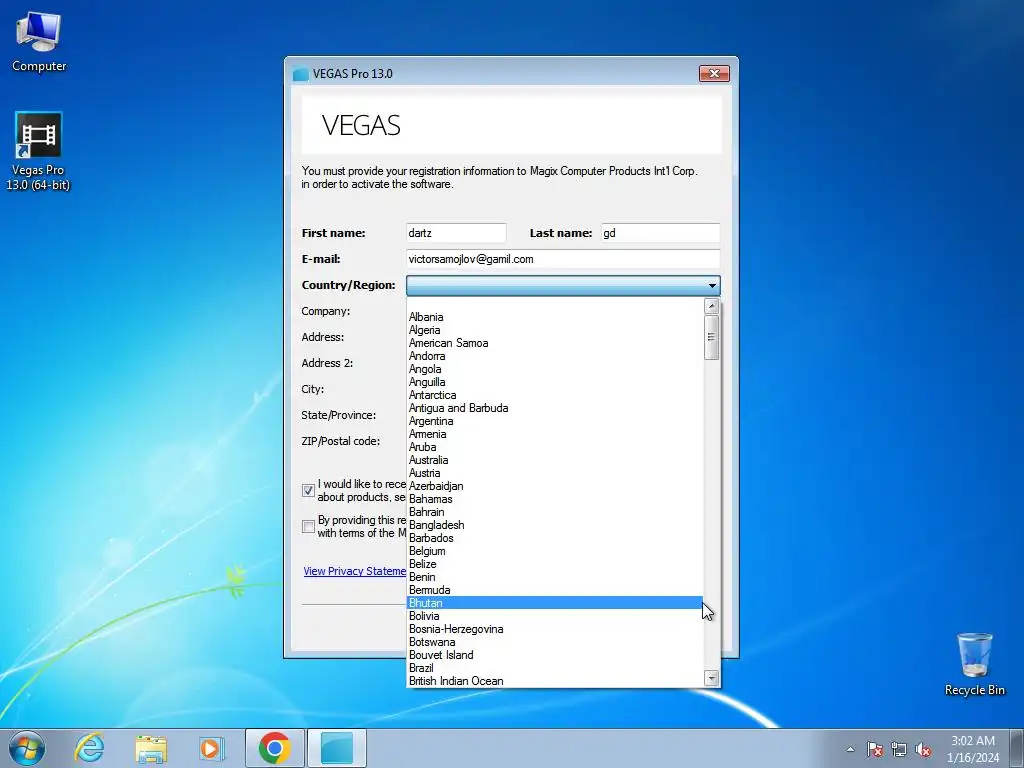Choose Antigua and Barbuda in the list
1024x768 pixels.
click(x=554, y=408)
